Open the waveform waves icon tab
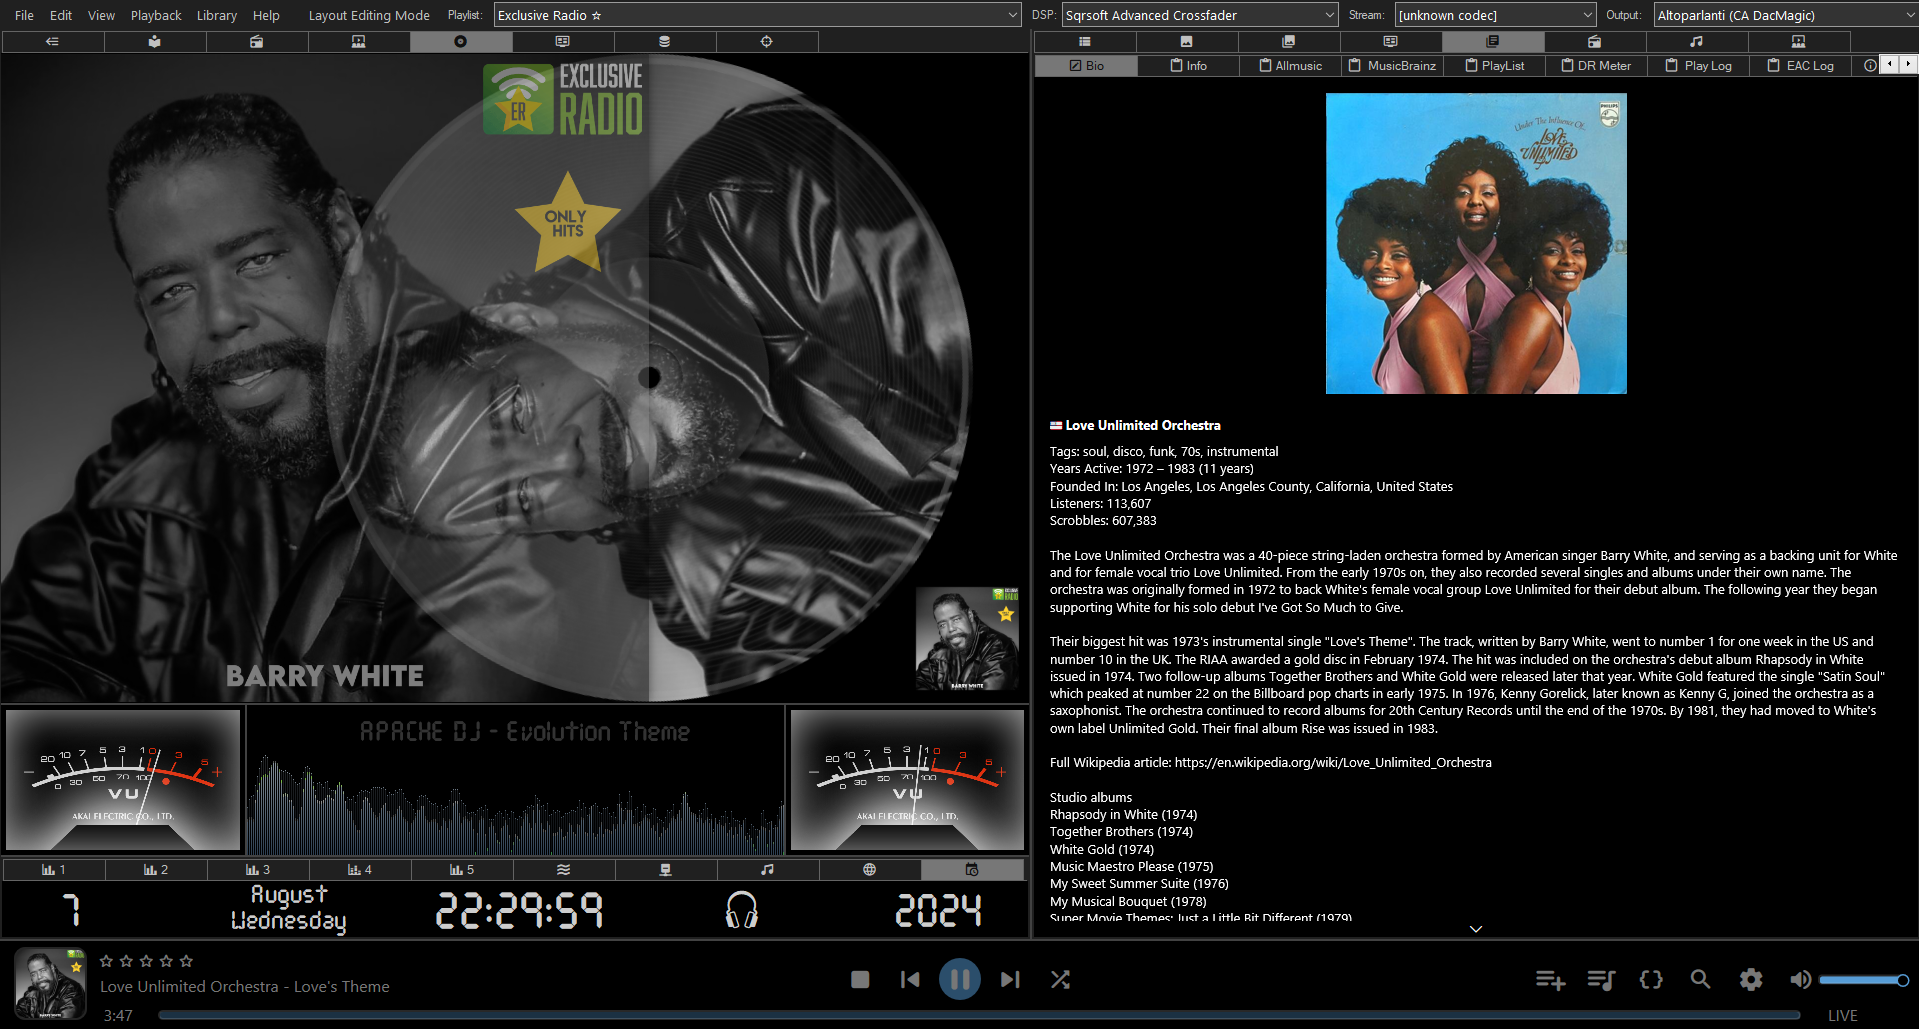 click(563, 870)
